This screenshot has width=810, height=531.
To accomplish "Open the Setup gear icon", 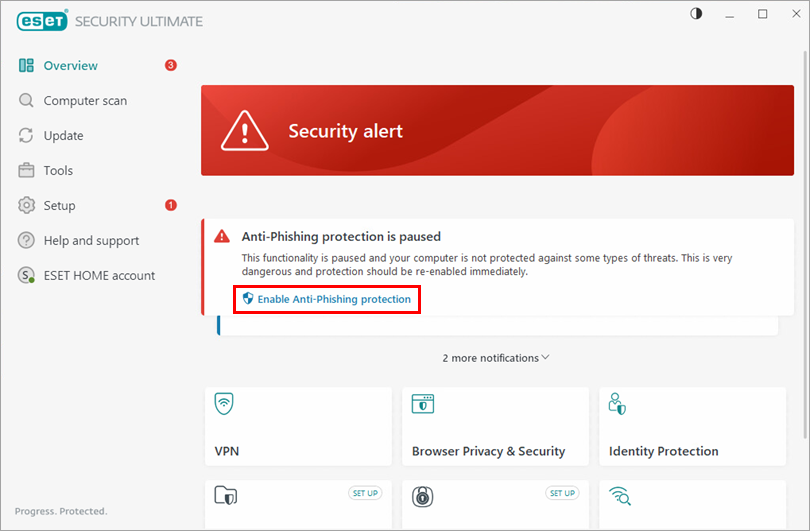I will [26, 206].
